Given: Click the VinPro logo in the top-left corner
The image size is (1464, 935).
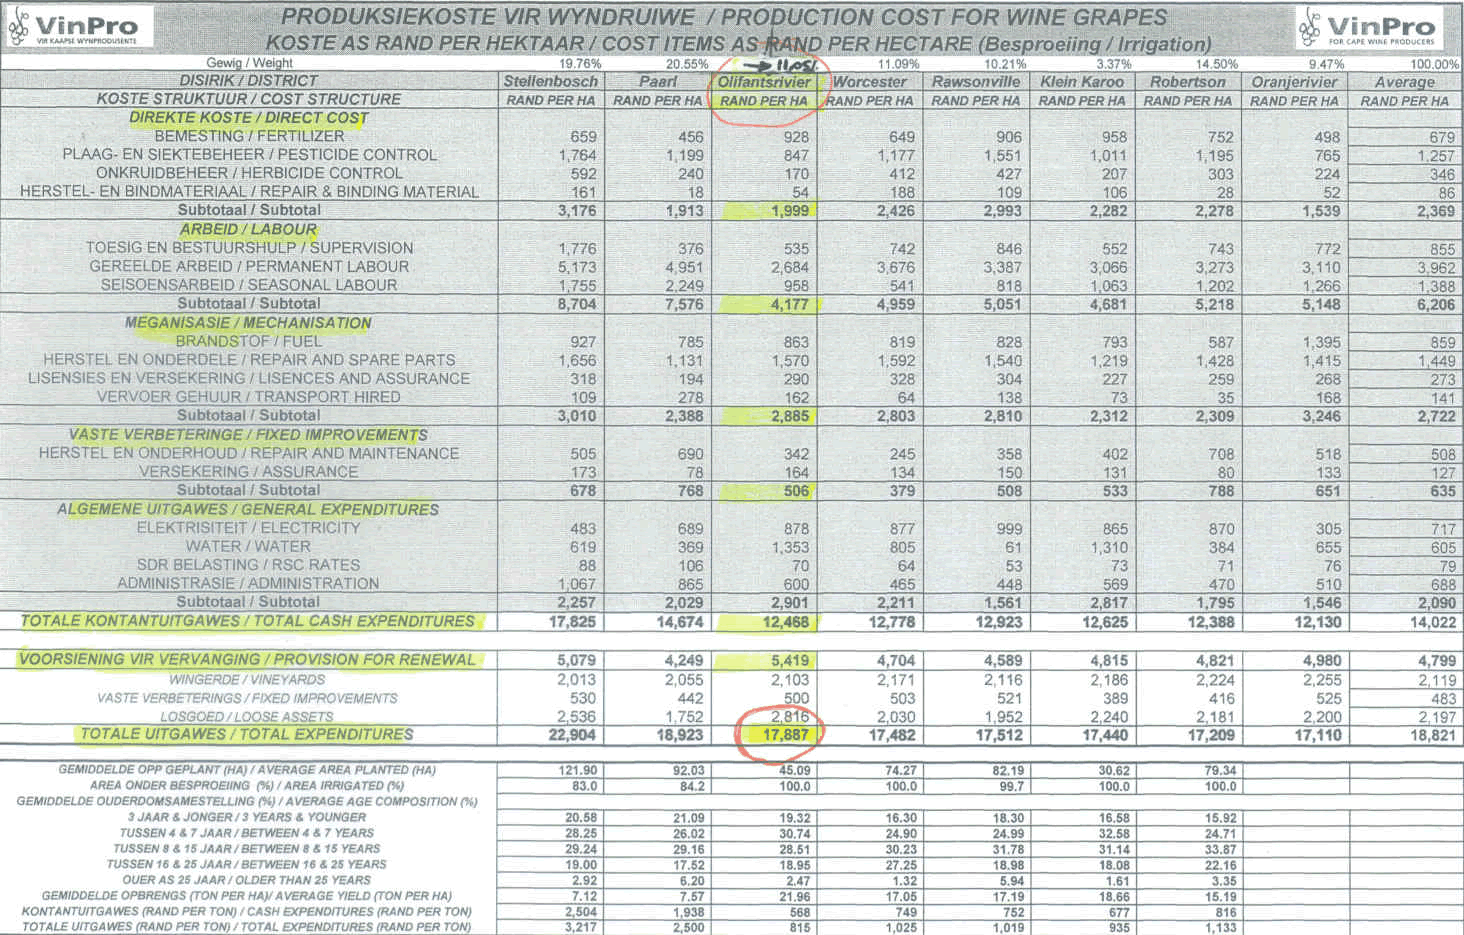Looking at the screenshot, I should [78, 27].
